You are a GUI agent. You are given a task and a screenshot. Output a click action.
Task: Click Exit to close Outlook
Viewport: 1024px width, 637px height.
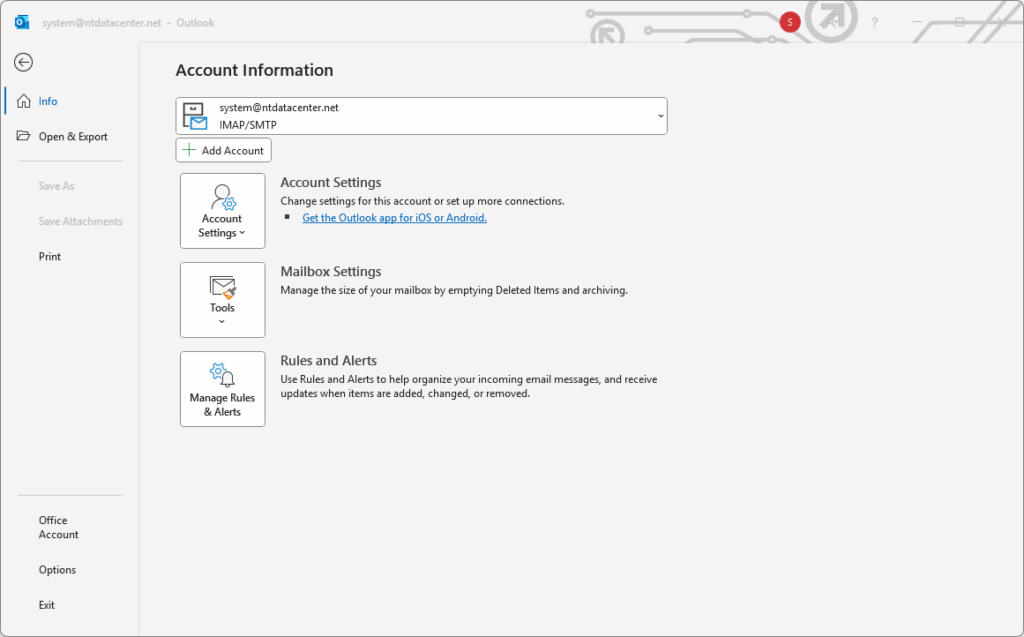47,605
